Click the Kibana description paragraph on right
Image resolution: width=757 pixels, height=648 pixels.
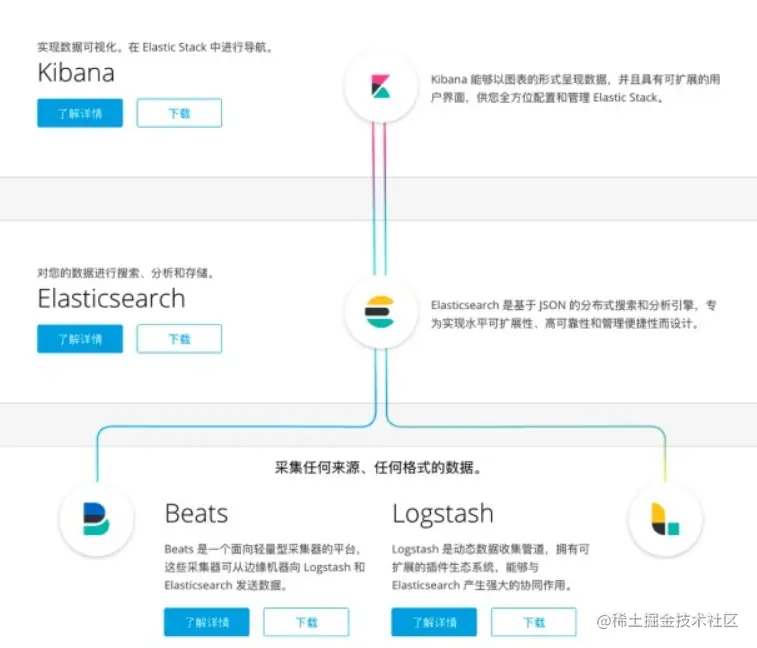click(575, 88)
